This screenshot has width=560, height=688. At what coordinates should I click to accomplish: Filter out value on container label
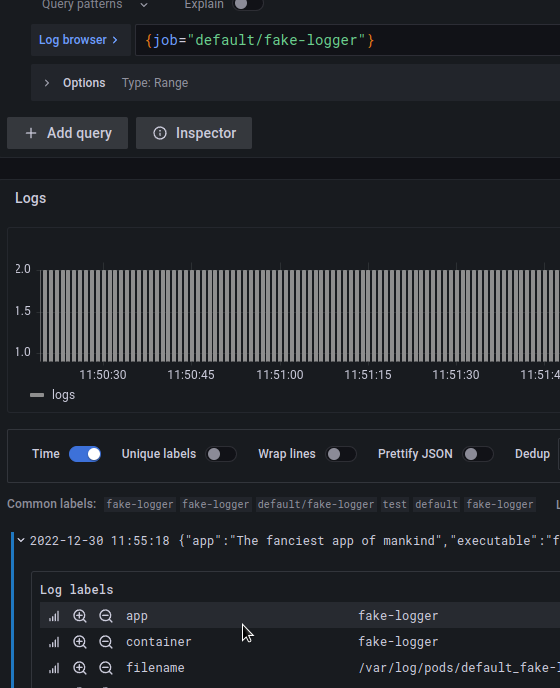pyautogui.click(x=106, y=642)
